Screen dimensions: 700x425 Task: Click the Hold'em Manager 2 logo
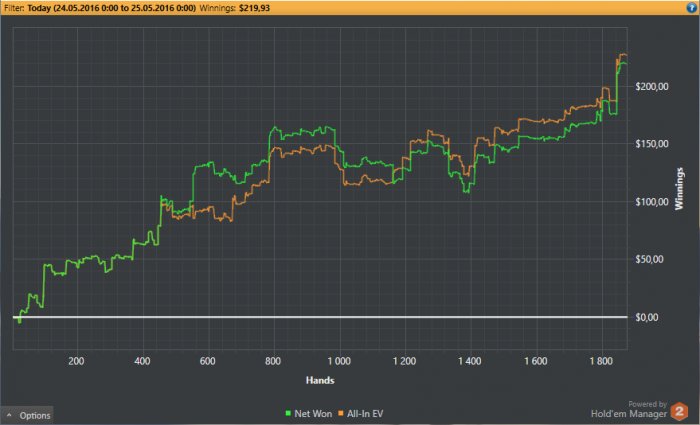(x=679, y=411)
